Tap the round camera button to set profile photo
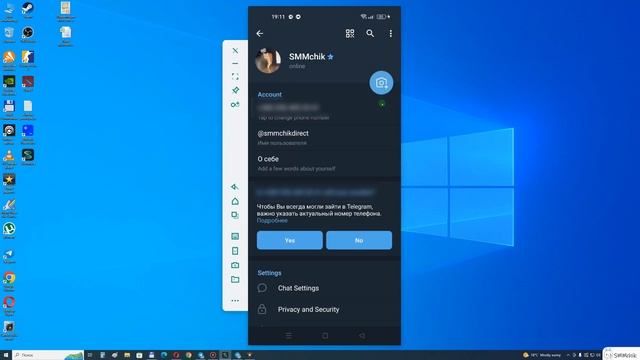640x360 pixels. tap(381, 83)
